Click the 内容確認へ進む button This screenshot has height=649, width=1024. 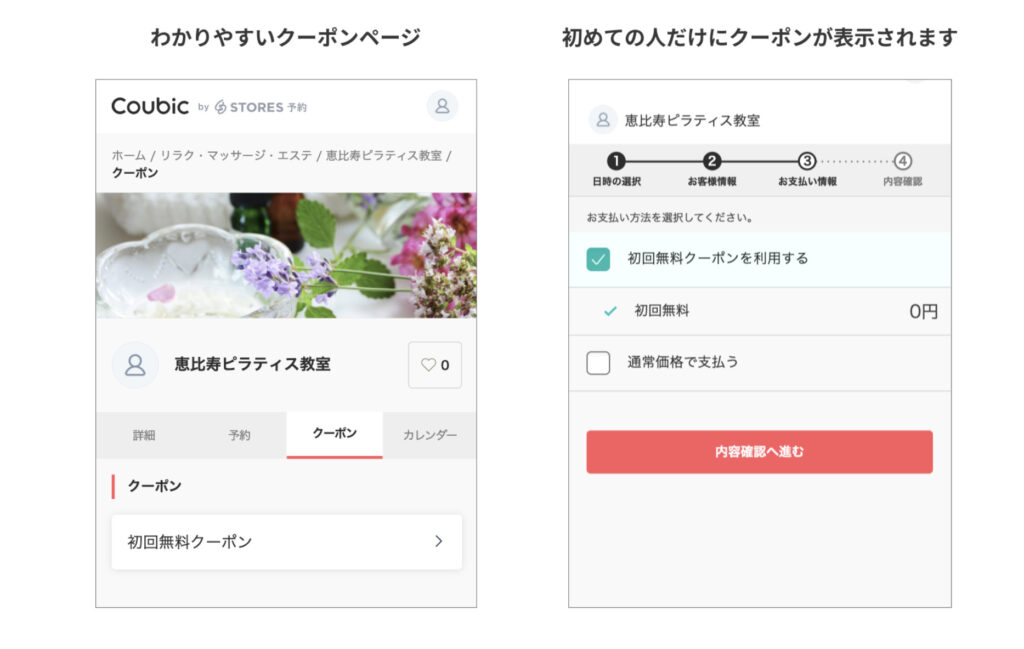point(760,452)
